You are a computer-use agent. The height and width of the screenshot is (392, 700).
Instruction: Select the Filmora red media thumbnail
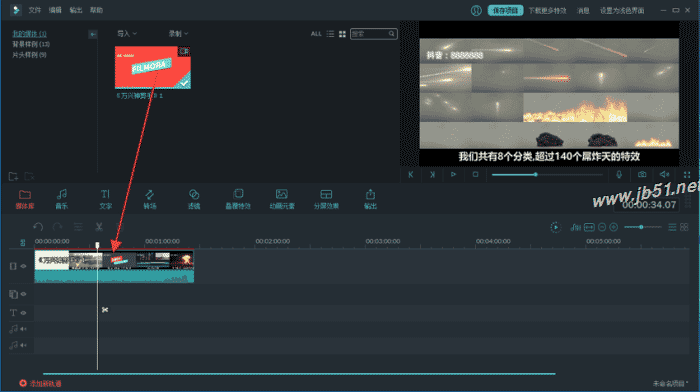pos(153,67)
